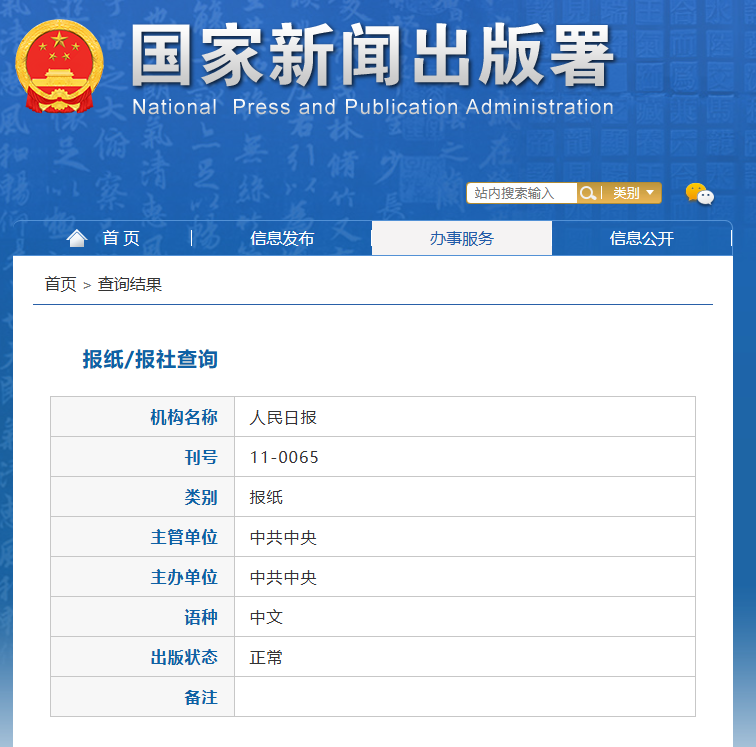Click the 报纸/报社查询 heading
This screenshot has width=756, height=747.
pyautogui.click(x=150, y=359)
